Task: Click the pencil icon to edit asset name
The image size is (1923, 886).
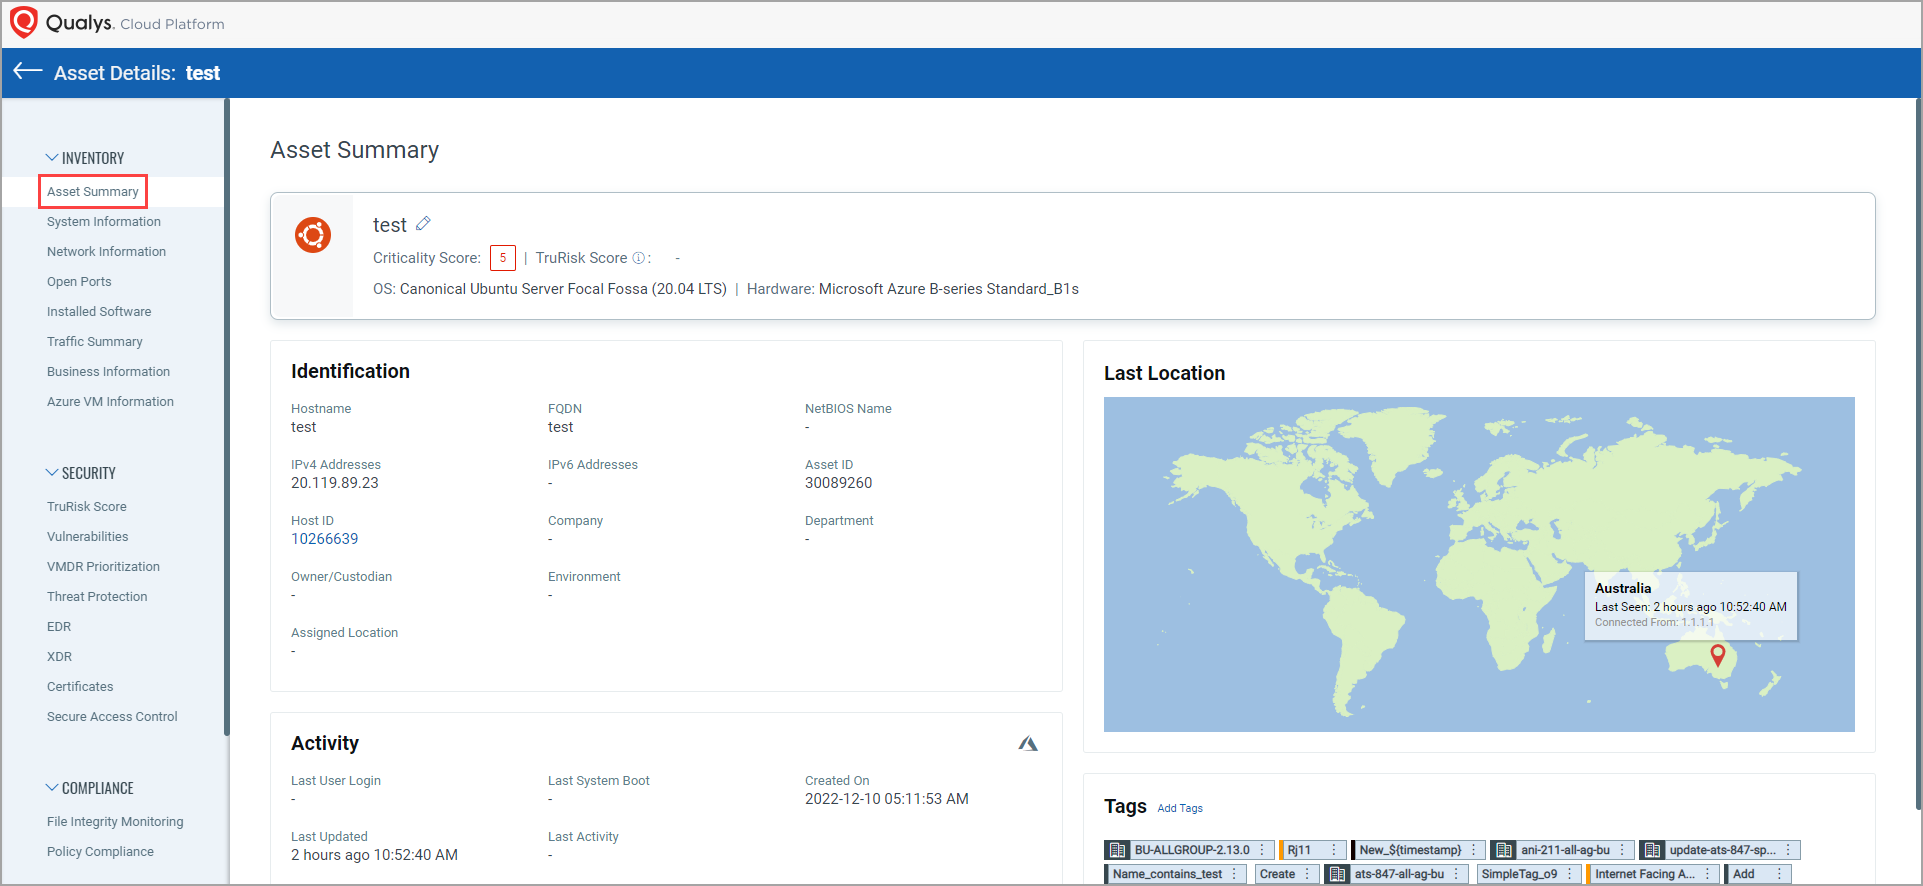Action: click(x=423, y=223)
